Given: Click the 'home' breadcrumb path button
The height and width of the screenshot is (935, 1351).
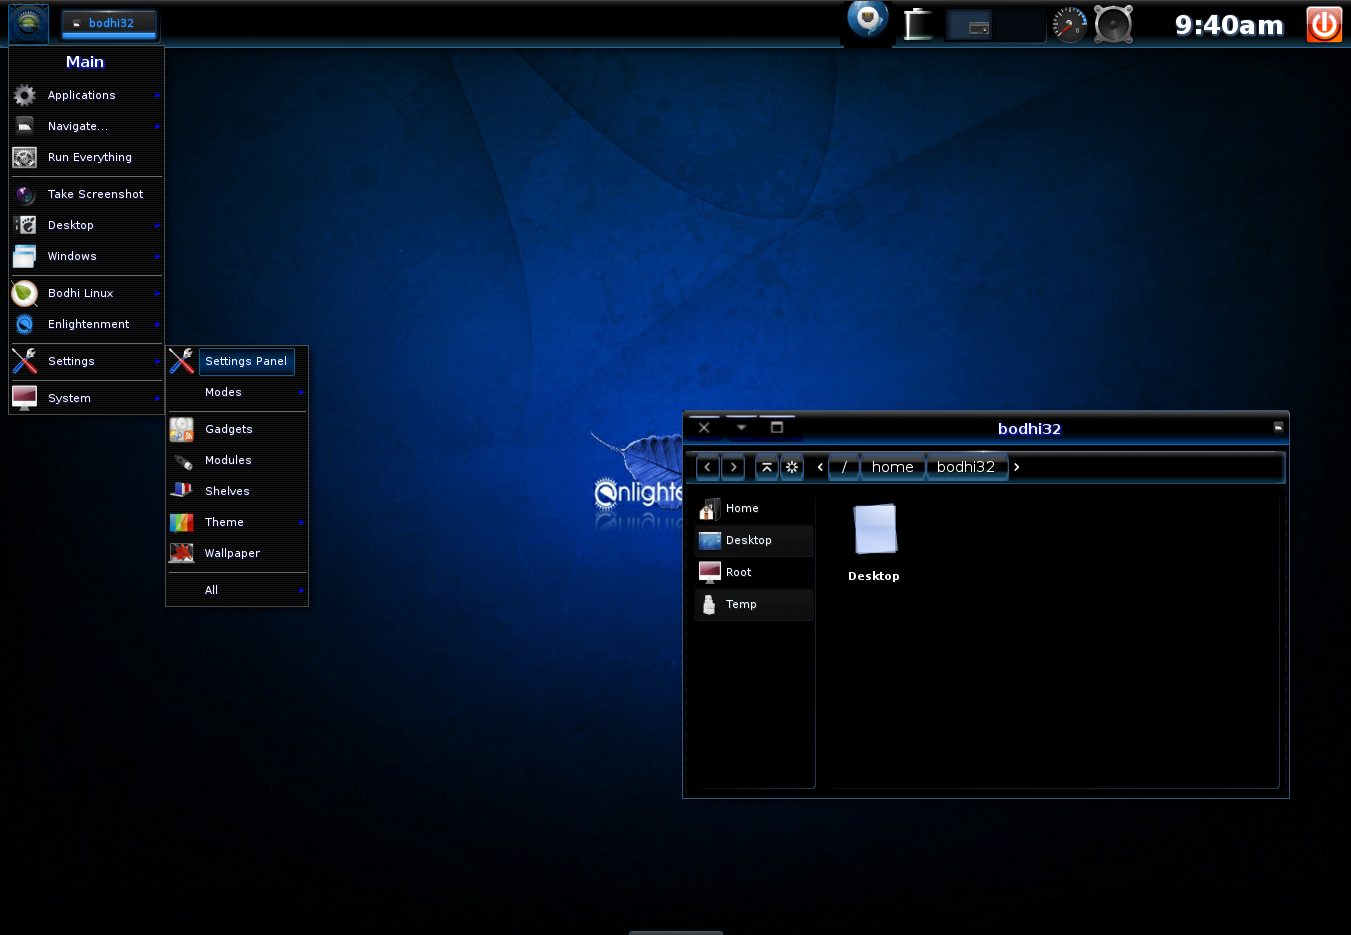Looking at the screenshot, I should 892,467.
